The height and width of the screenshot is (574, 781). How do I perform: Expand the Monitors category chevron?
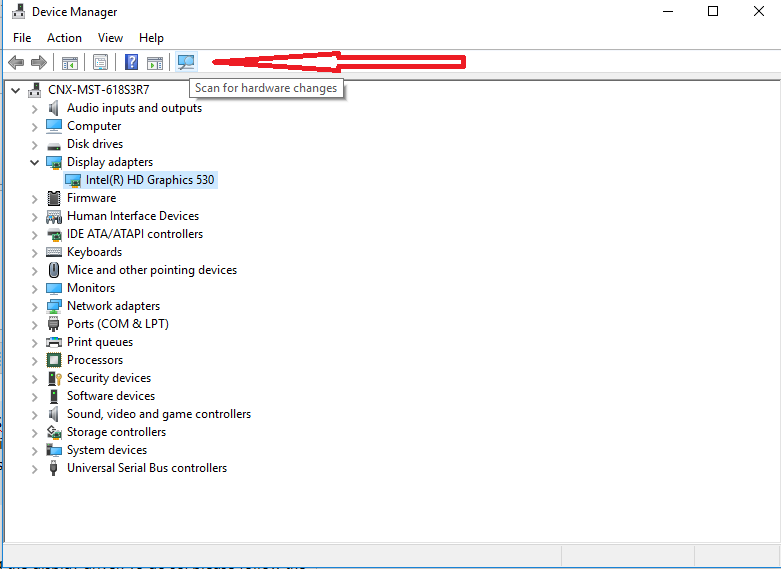pos(34,289)
